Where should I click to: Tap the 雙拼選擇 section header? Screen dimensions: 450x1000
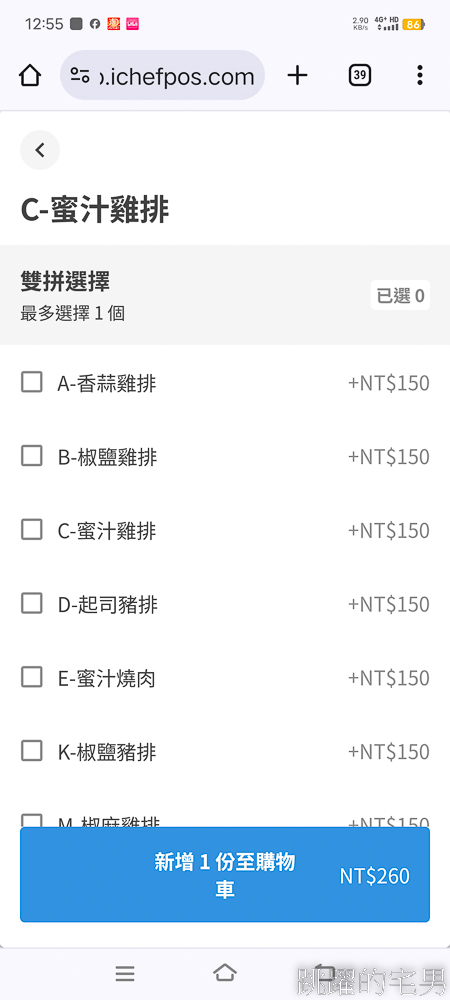(x=65, y=281)
